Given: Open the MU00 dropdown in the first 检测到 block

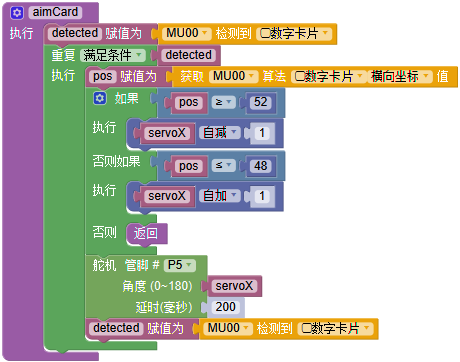Looking at the screenshot, I should [187, 33].
